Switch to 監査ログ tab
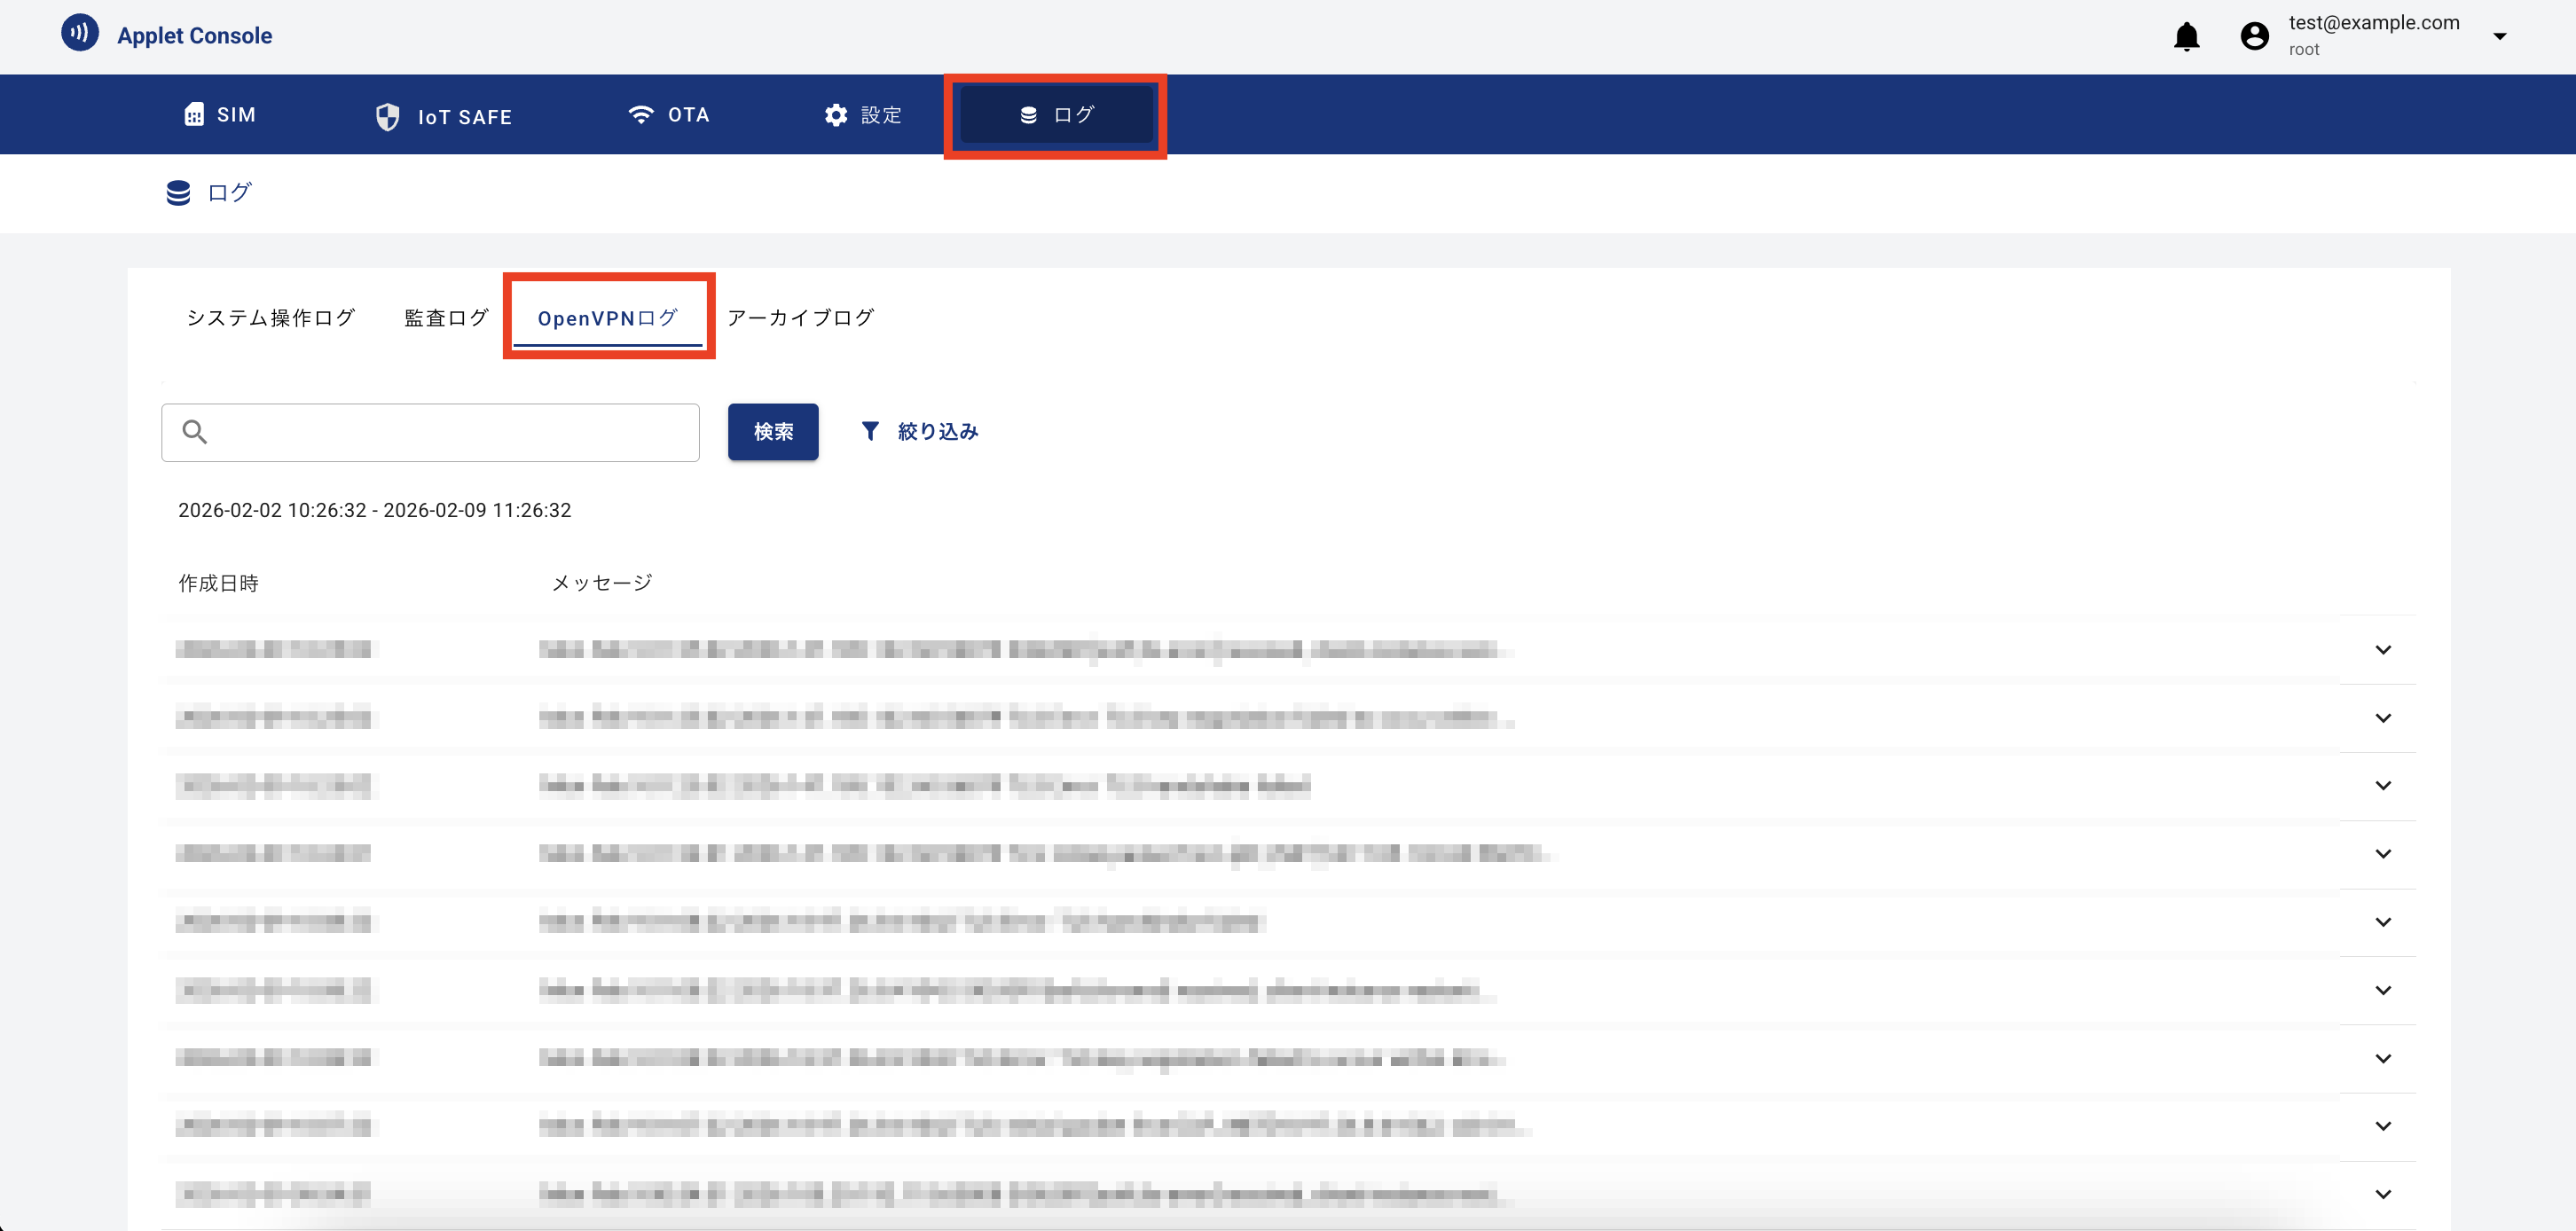This screenshot has width=2576, height=1231. click(x=446, y=318)
